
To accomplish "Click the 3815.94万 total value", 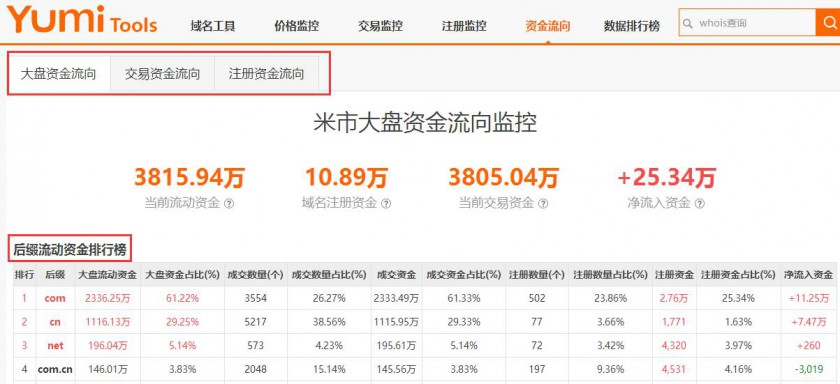I will (189, 177).
